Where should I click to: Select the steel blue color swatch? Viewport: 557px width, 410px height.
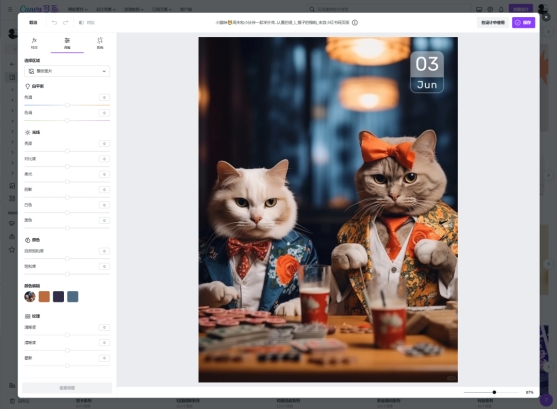pos(72,297)
